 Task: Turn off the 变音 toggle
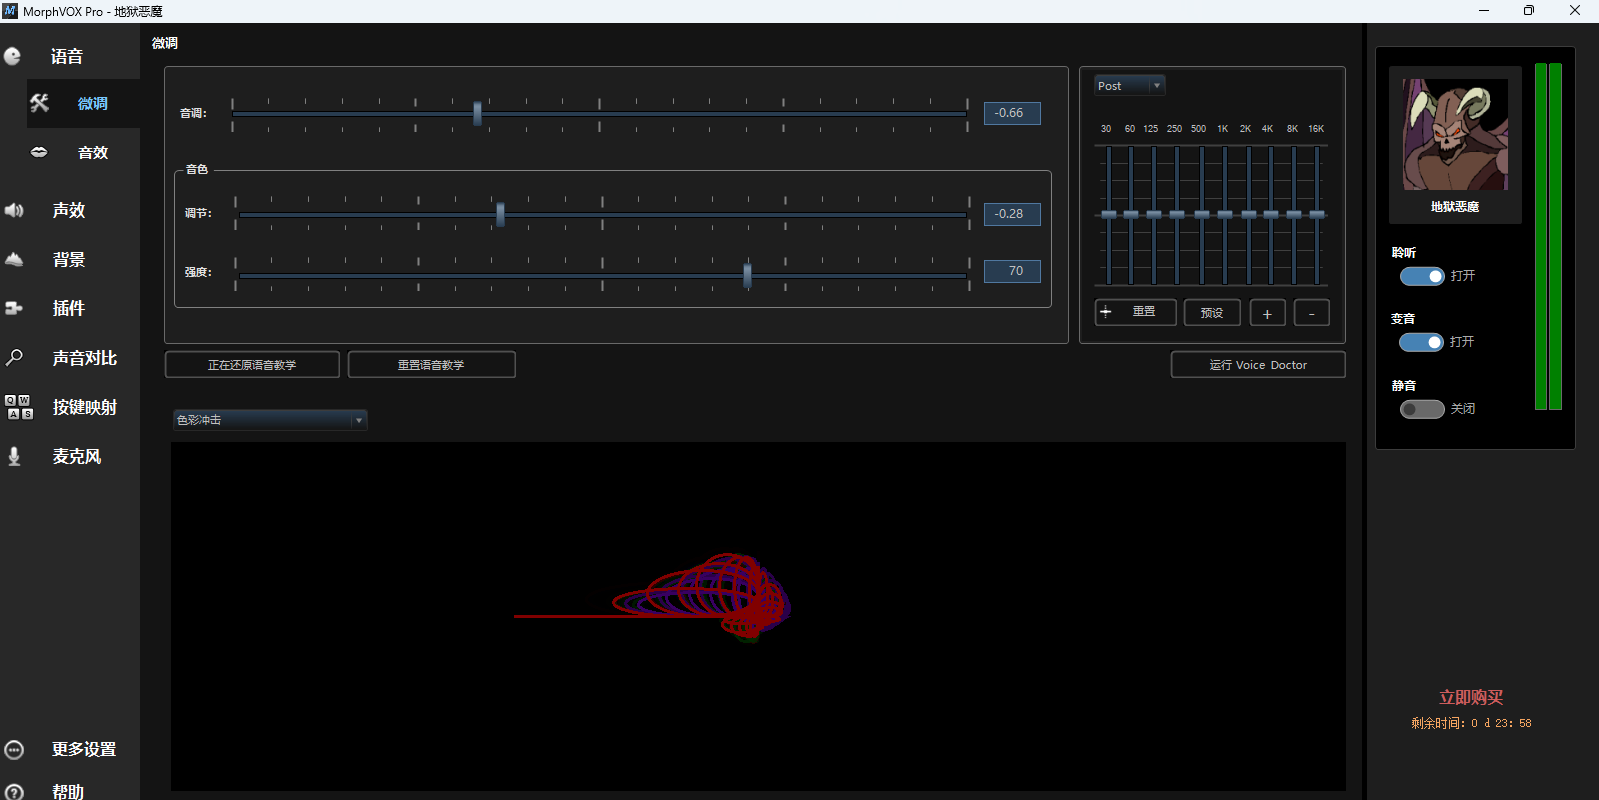[x=1421, y=342]
